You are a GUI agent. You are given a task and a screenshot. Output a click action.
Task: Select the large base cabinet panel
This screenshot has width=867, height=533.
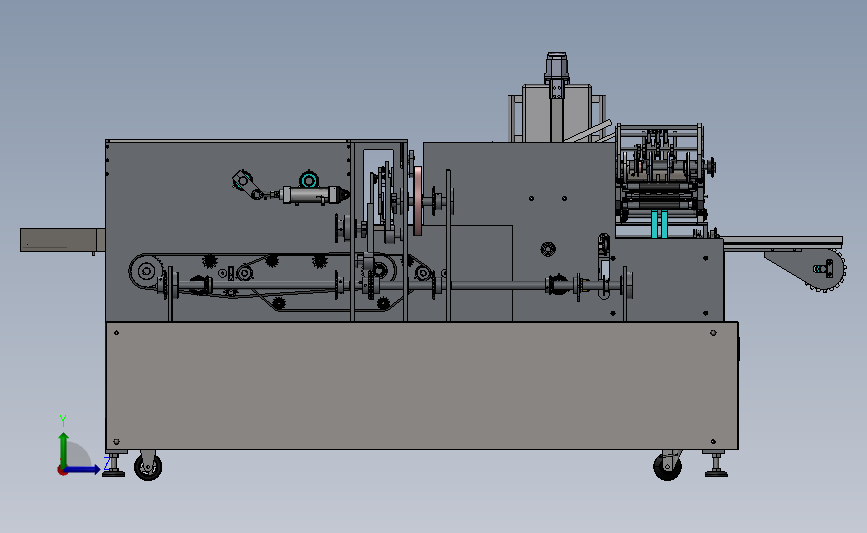pos(422,385)
